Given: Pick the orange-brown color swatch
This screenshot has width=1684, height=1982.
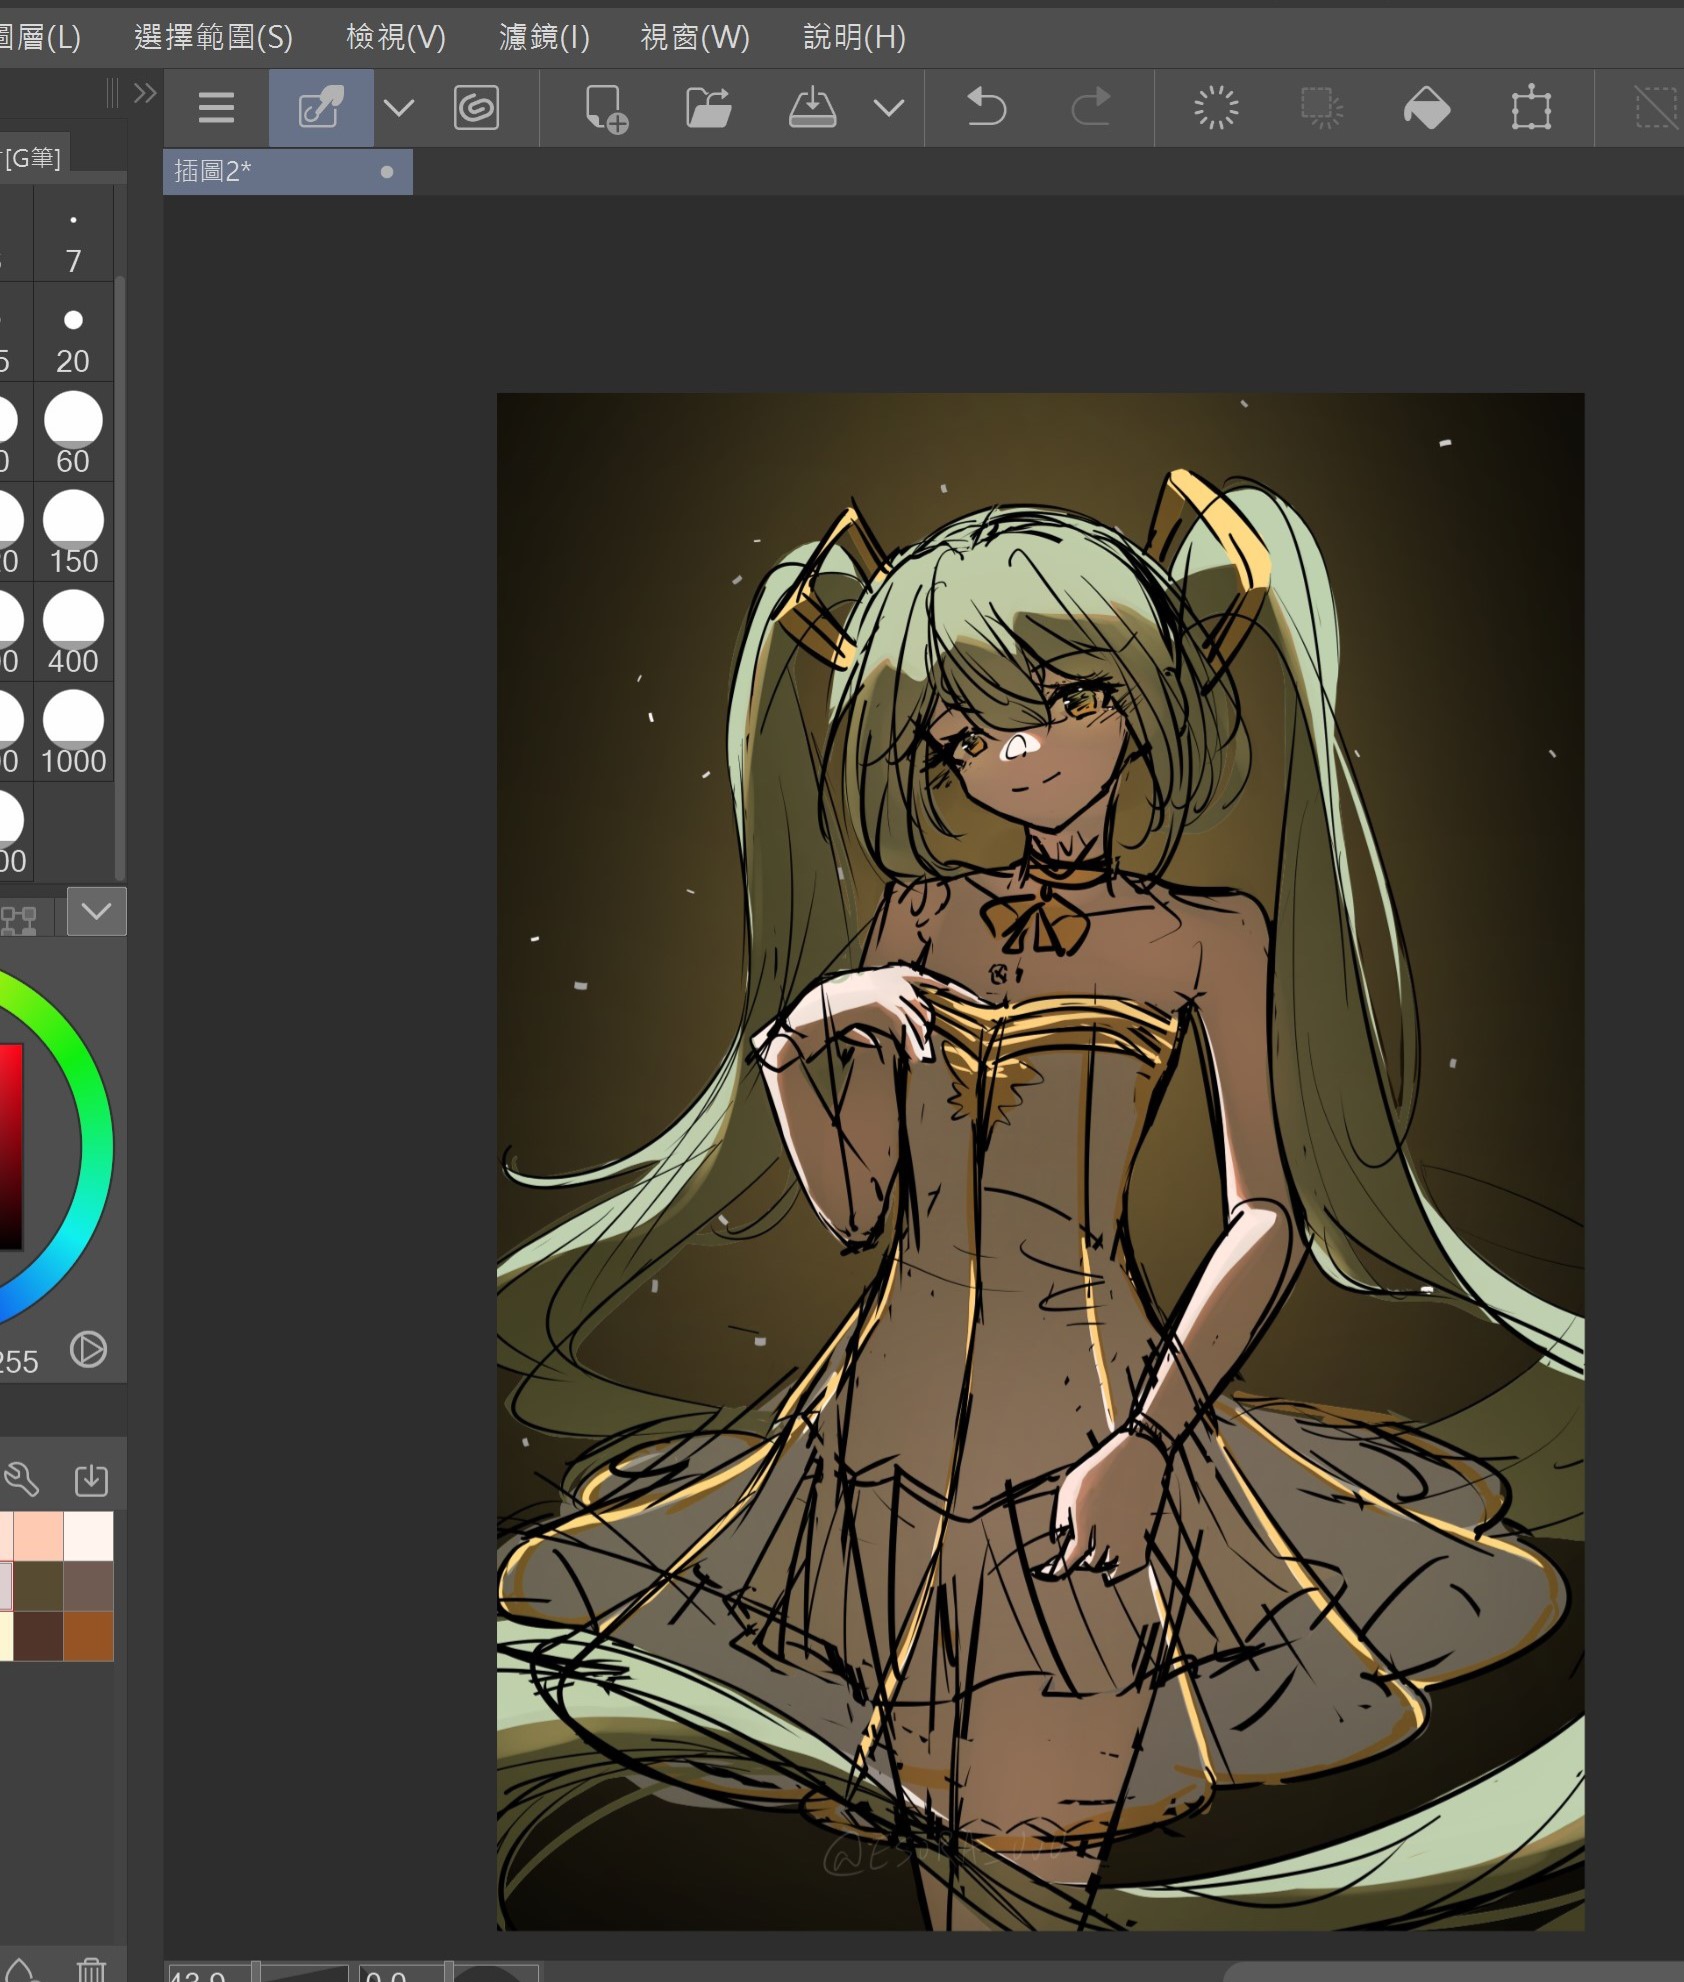Looking at the screenshot, I should [x=88, y=1635].
